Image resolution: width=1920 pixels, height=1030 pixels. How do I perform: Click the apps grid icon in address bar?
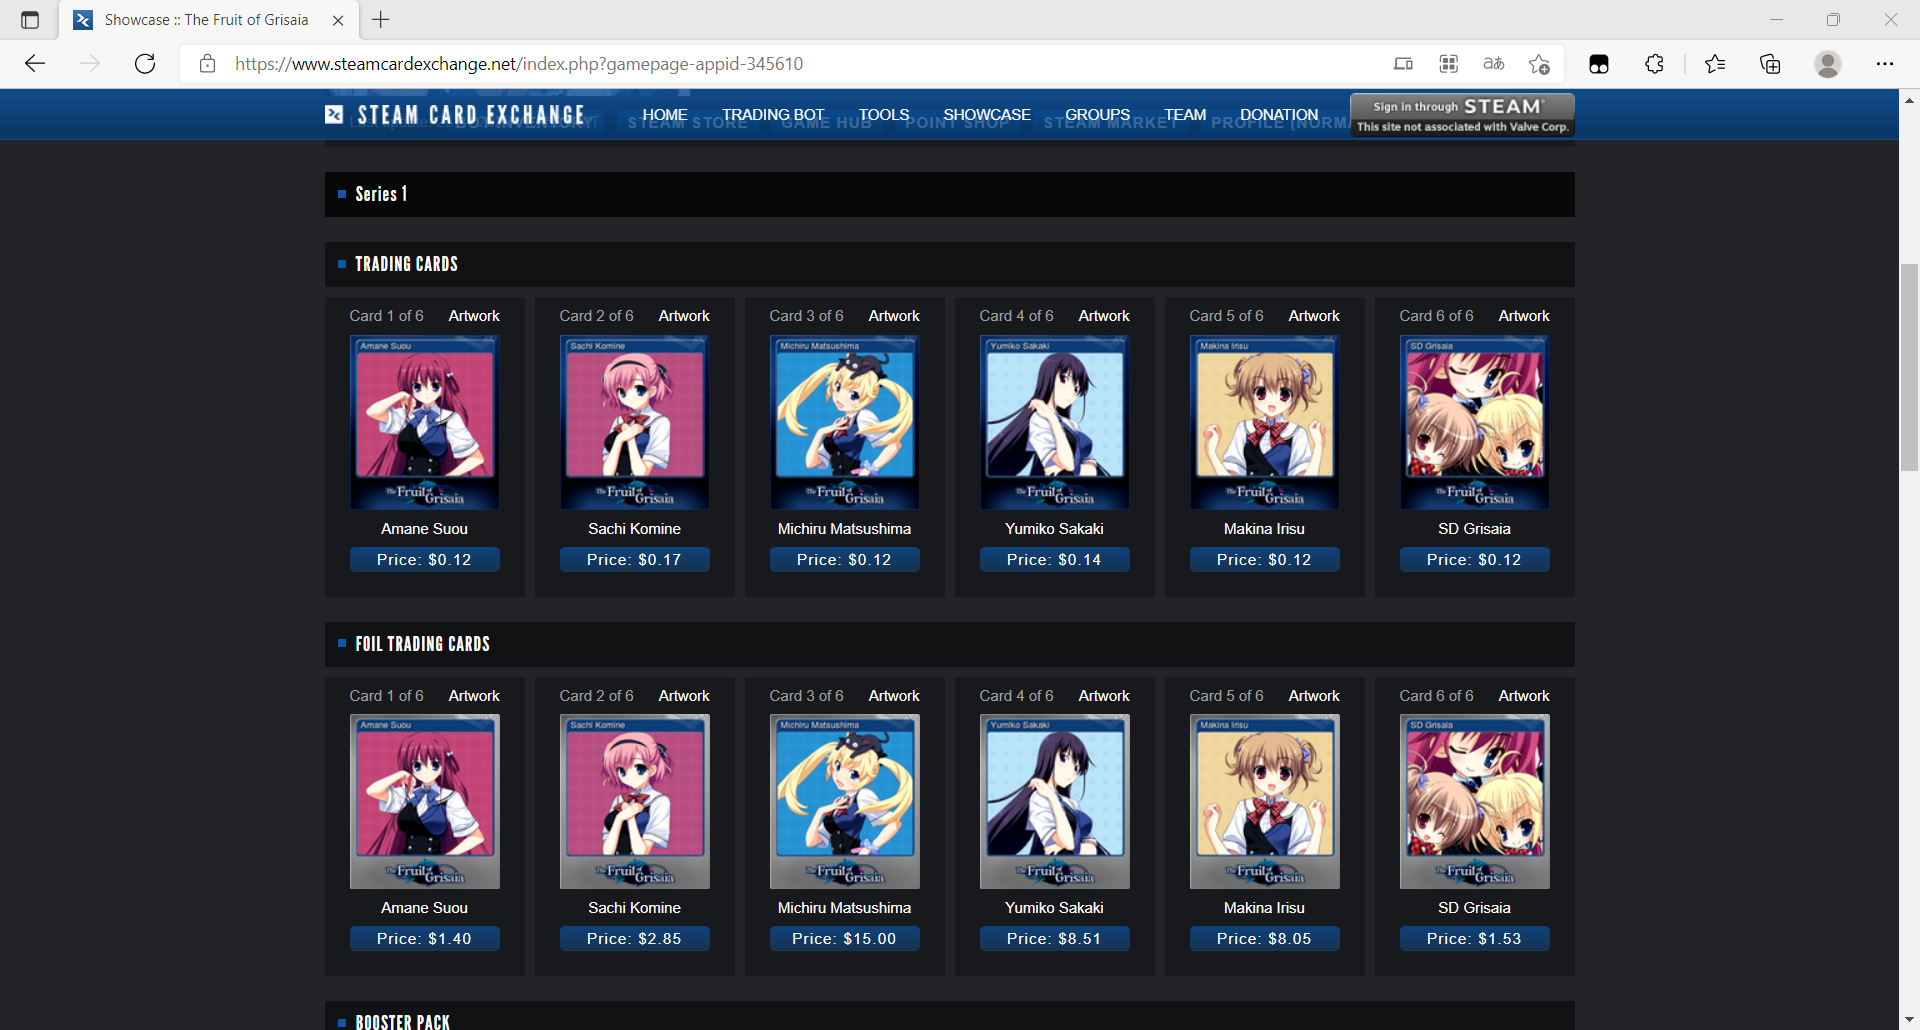coord(1448,64)
